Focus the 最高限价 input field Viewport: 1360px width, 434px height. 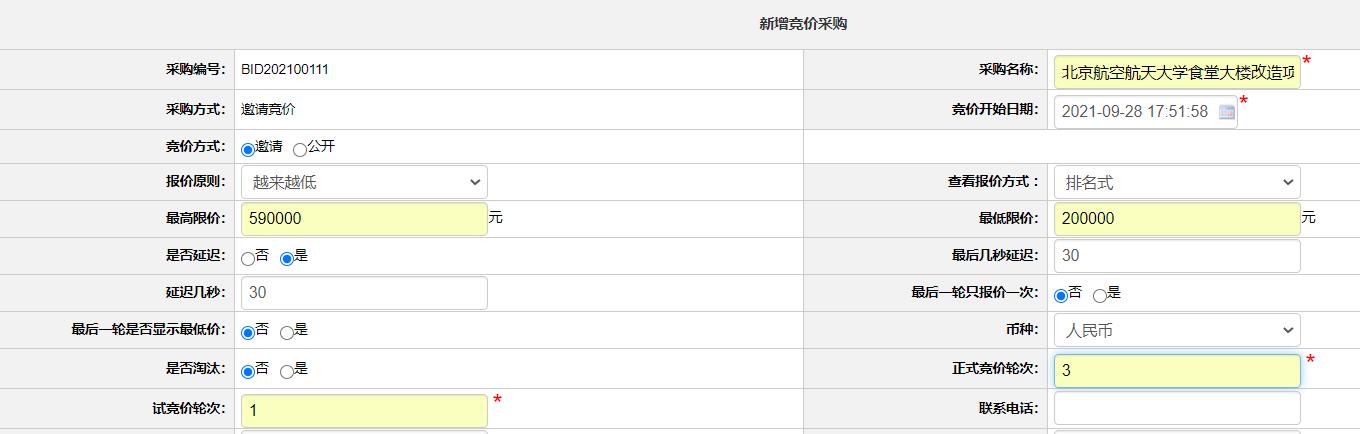(x=364, y=219)
